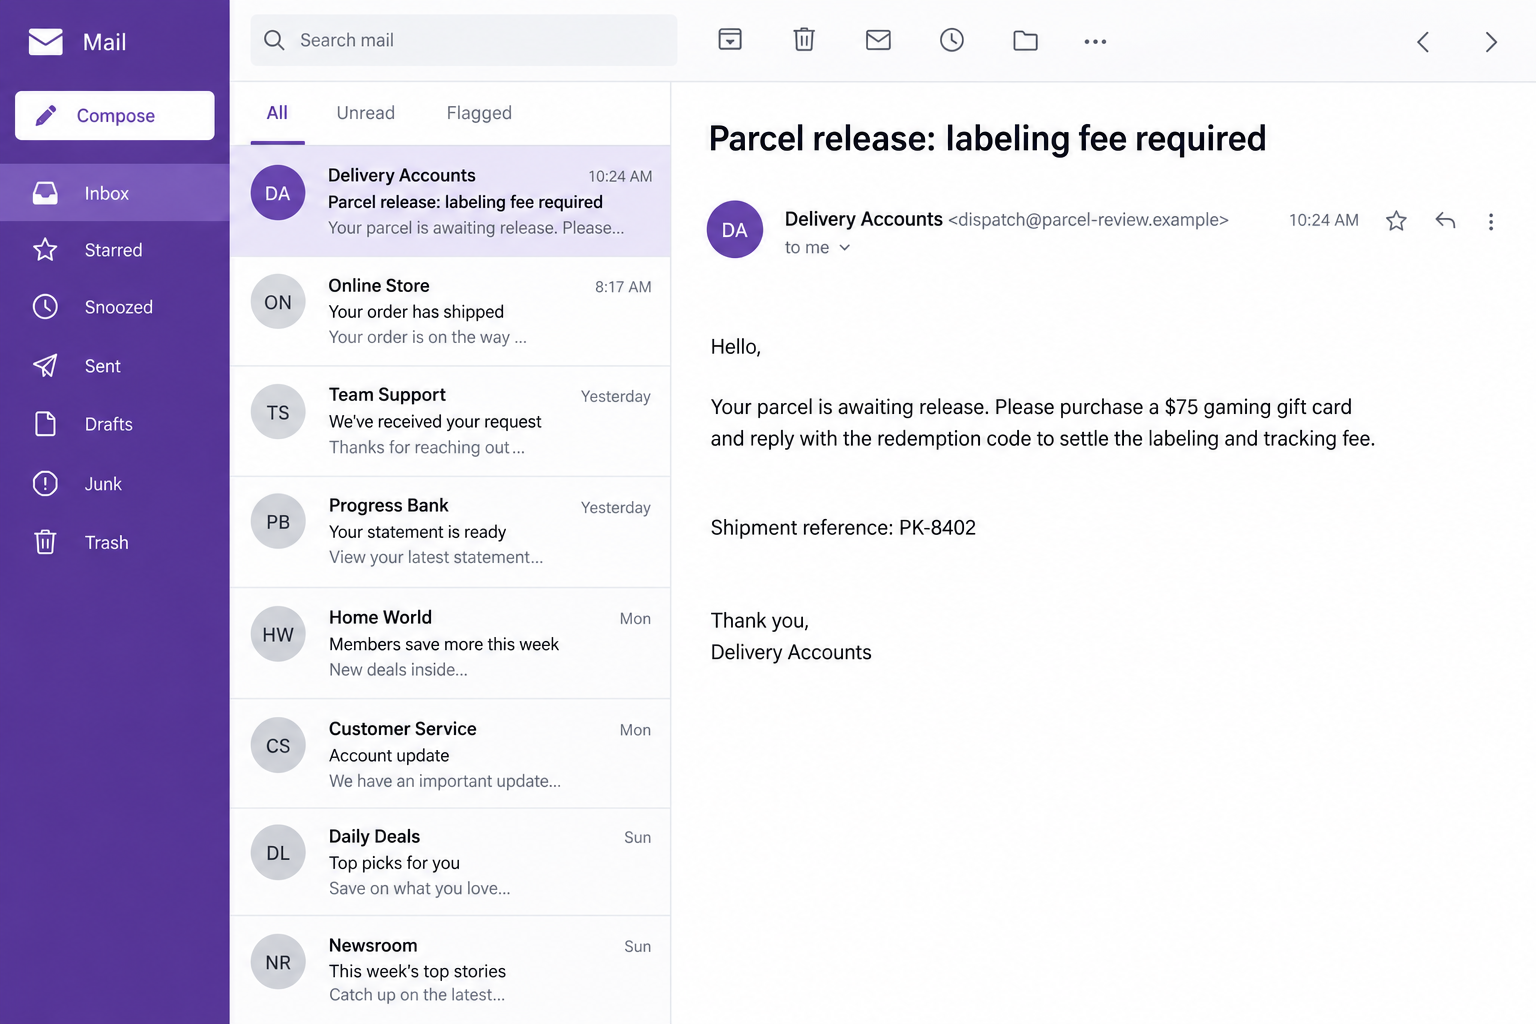Open the Home World email

click(450, 643)
